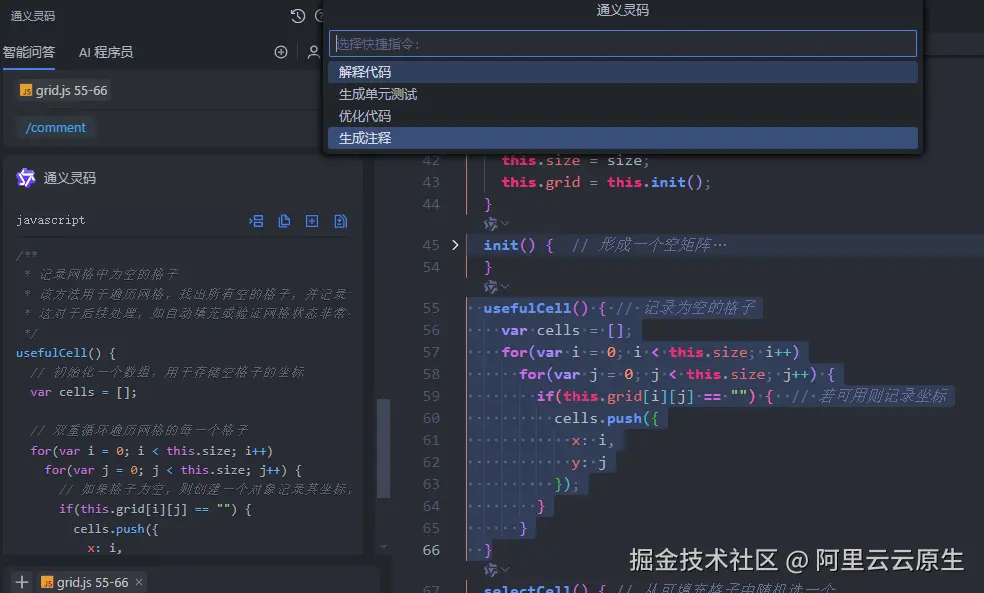The height and width of the screenshot is (593, 984).
Task: Click "y: j" on editor line 62
Action: 589,462
